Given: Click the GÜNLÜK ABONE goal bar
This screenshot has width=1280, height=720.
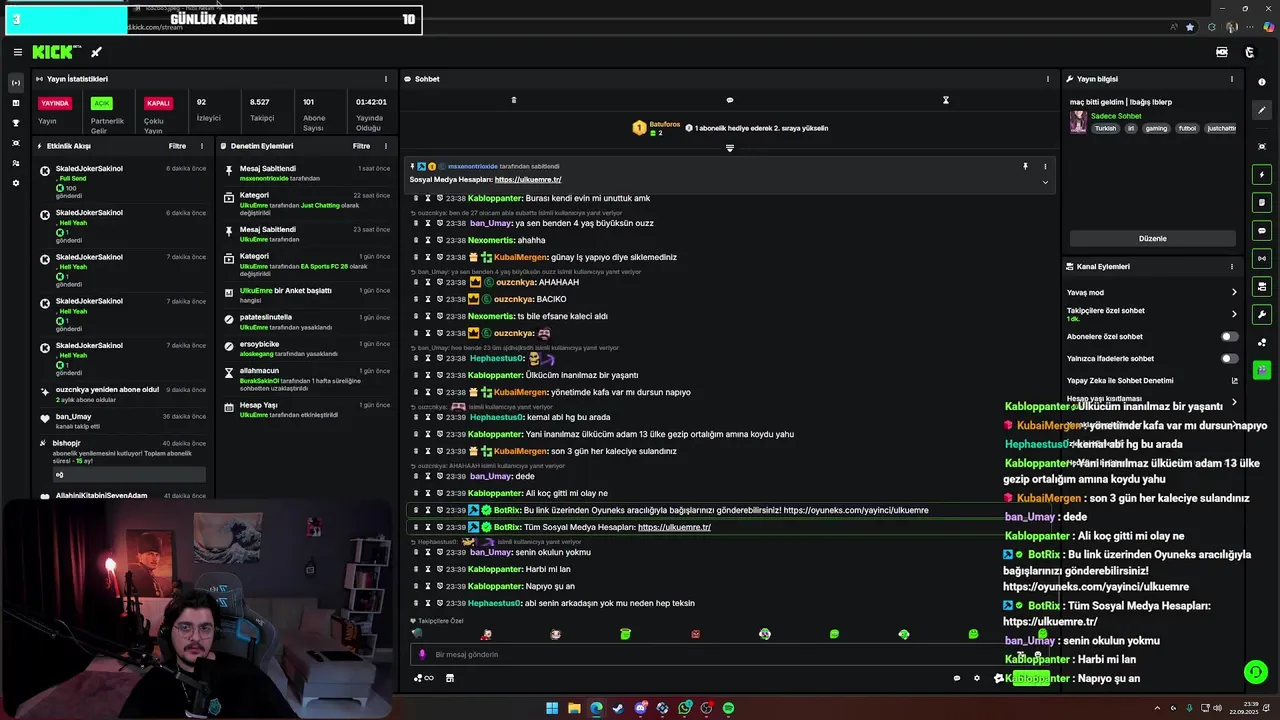Looking at the screenshot, I should pyautogui.click(x=213, y=19).
